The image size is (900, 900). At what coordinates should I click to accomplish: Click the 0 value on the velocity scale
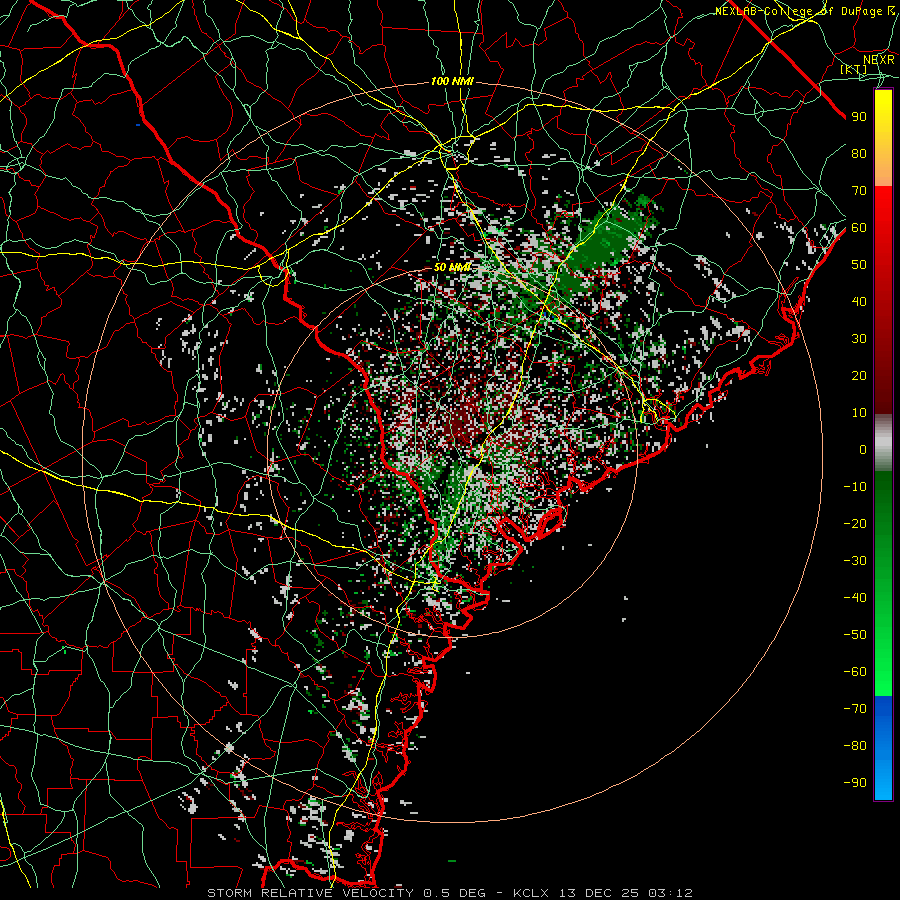pyautogui.click(x=863, y=449)
